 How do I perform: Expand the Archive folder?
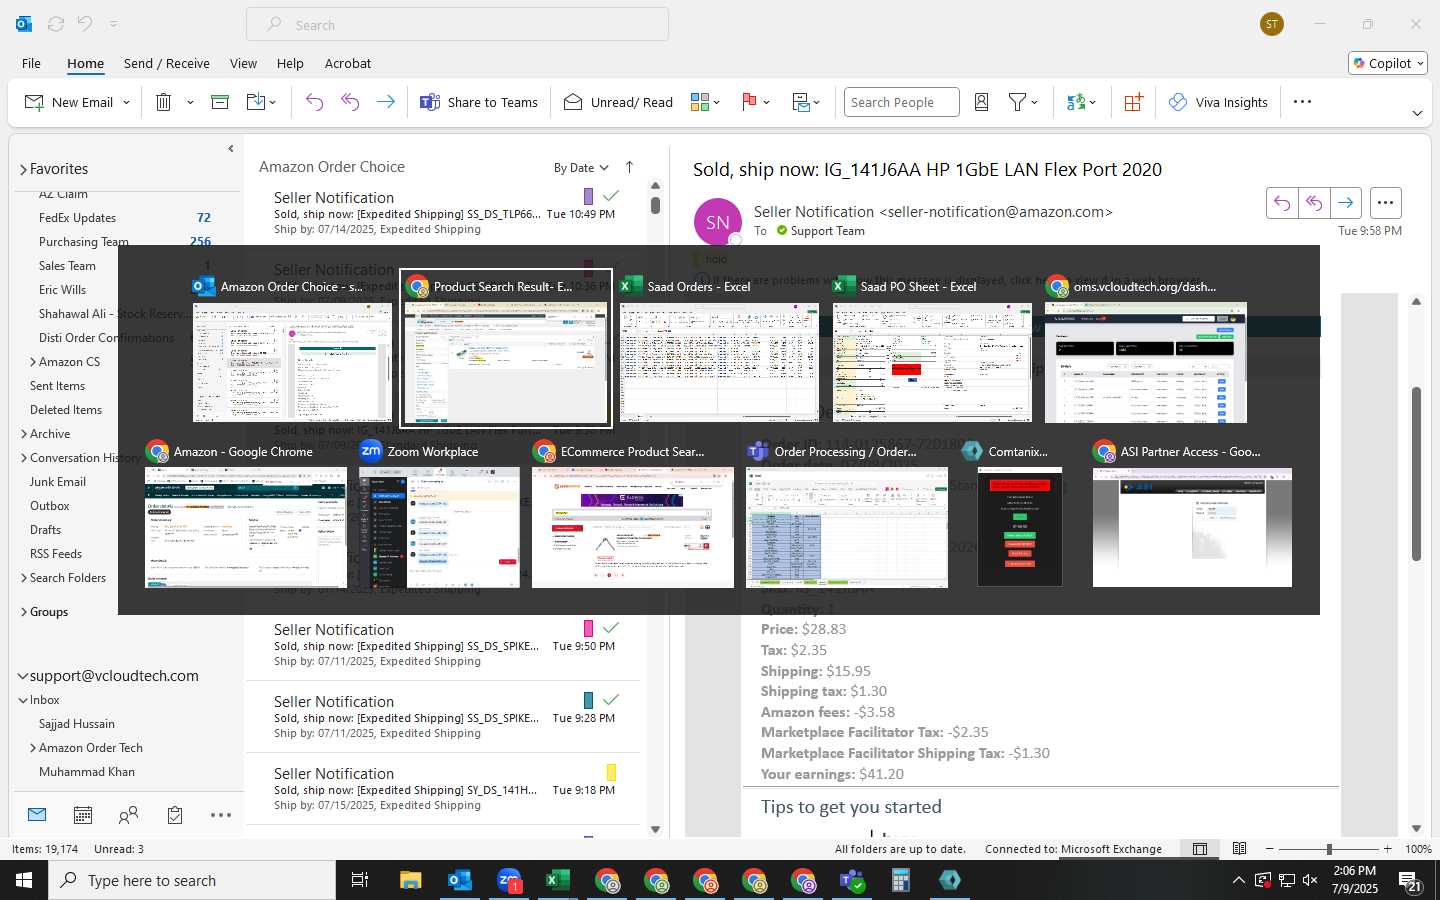coord(23,434)
